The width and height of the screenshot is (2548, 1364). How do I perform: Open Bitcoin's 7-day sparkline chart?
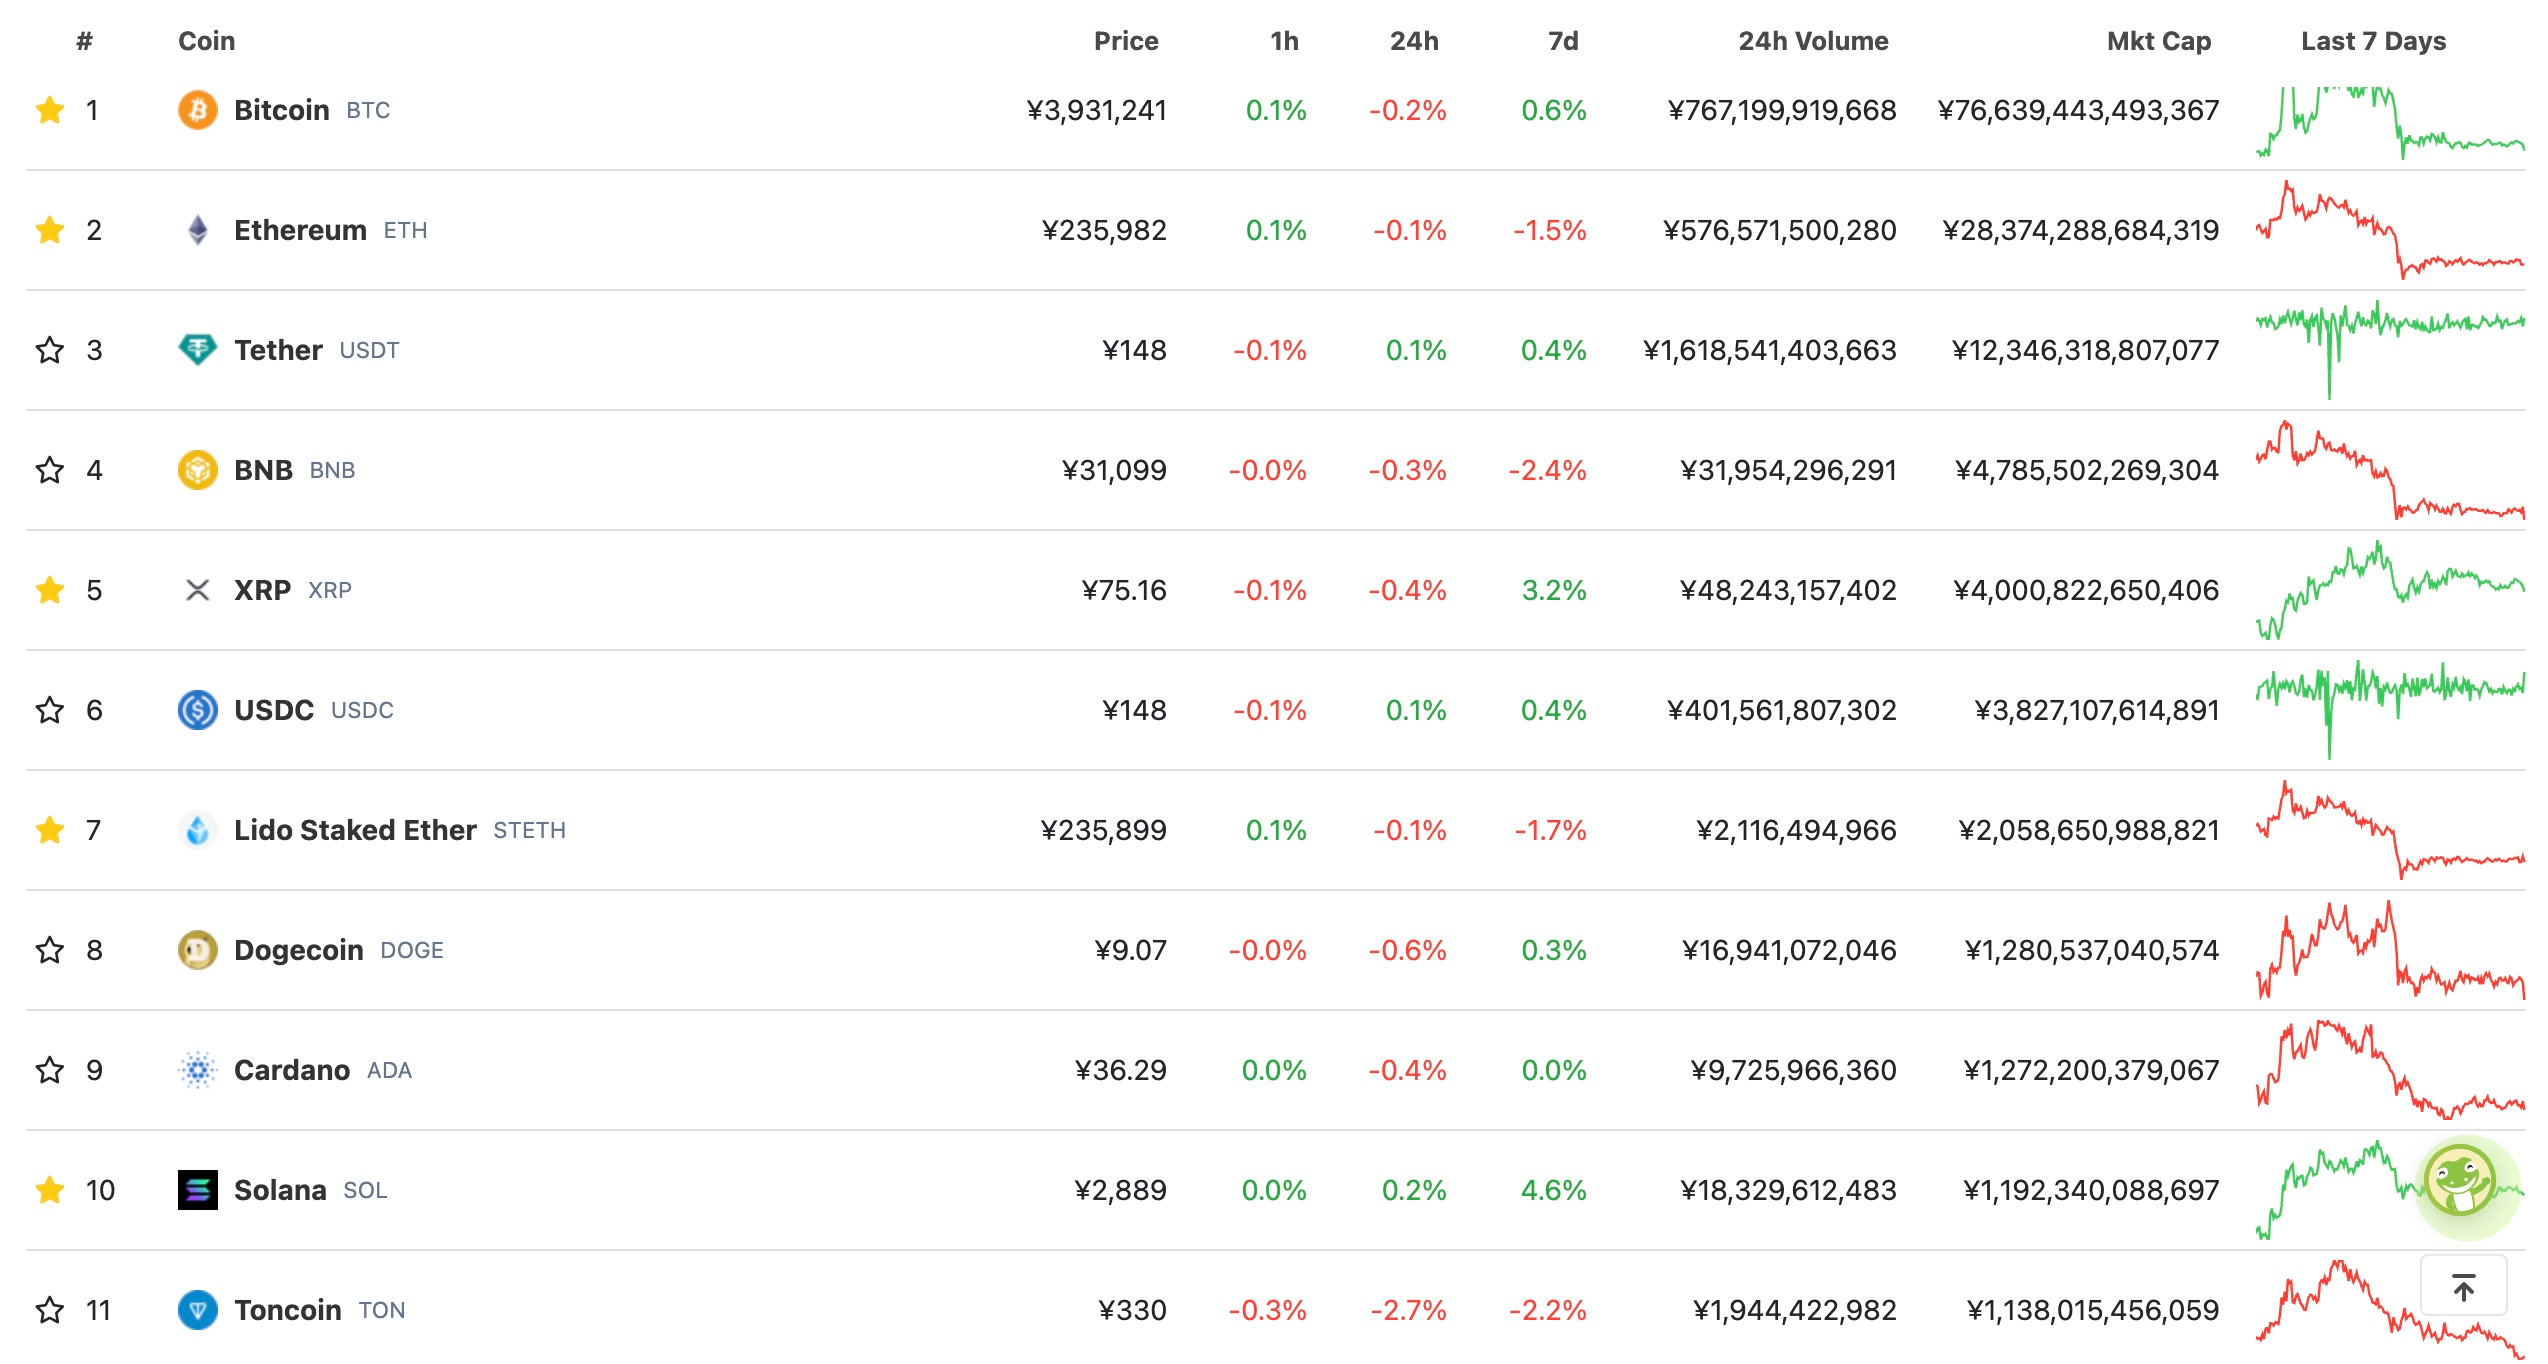[x=2390, y=122]
